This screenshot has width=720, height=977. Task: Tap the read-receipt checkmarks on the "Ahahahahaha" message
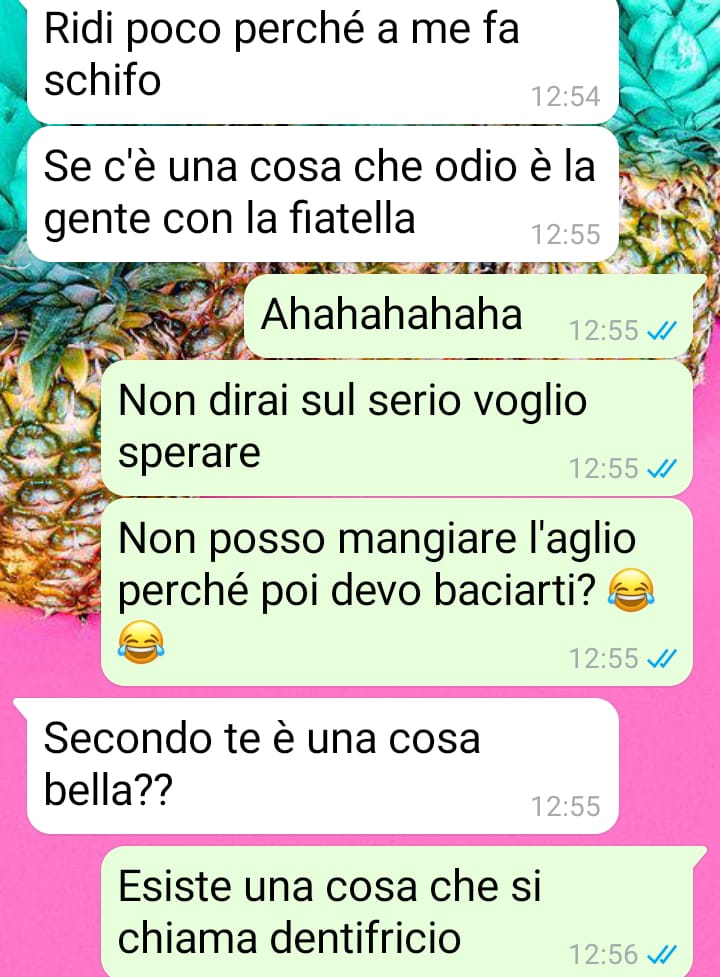(x=662, y=331)
